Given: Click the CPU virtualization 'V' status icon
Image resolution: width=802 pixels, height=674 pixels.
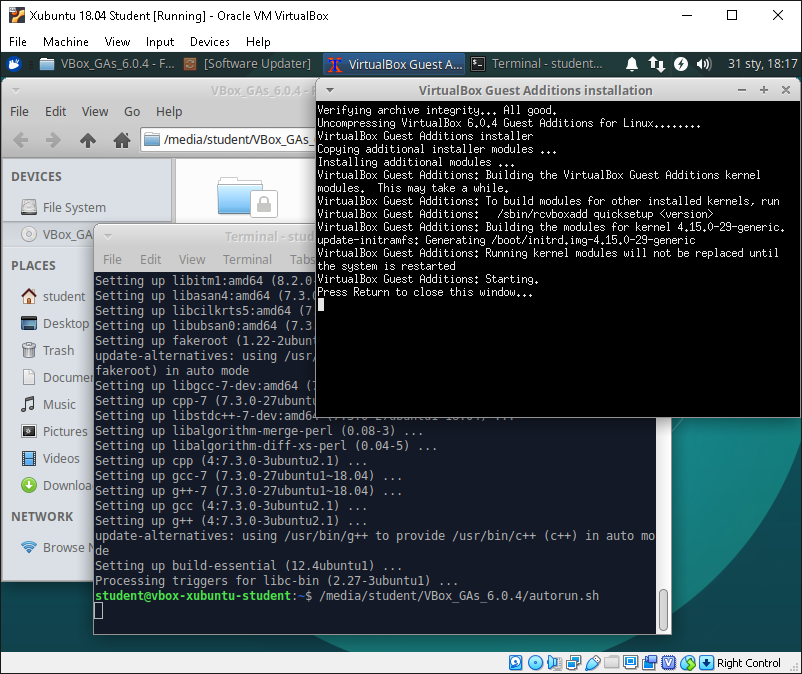Looking at the screenshot, I should click(669, 663).
